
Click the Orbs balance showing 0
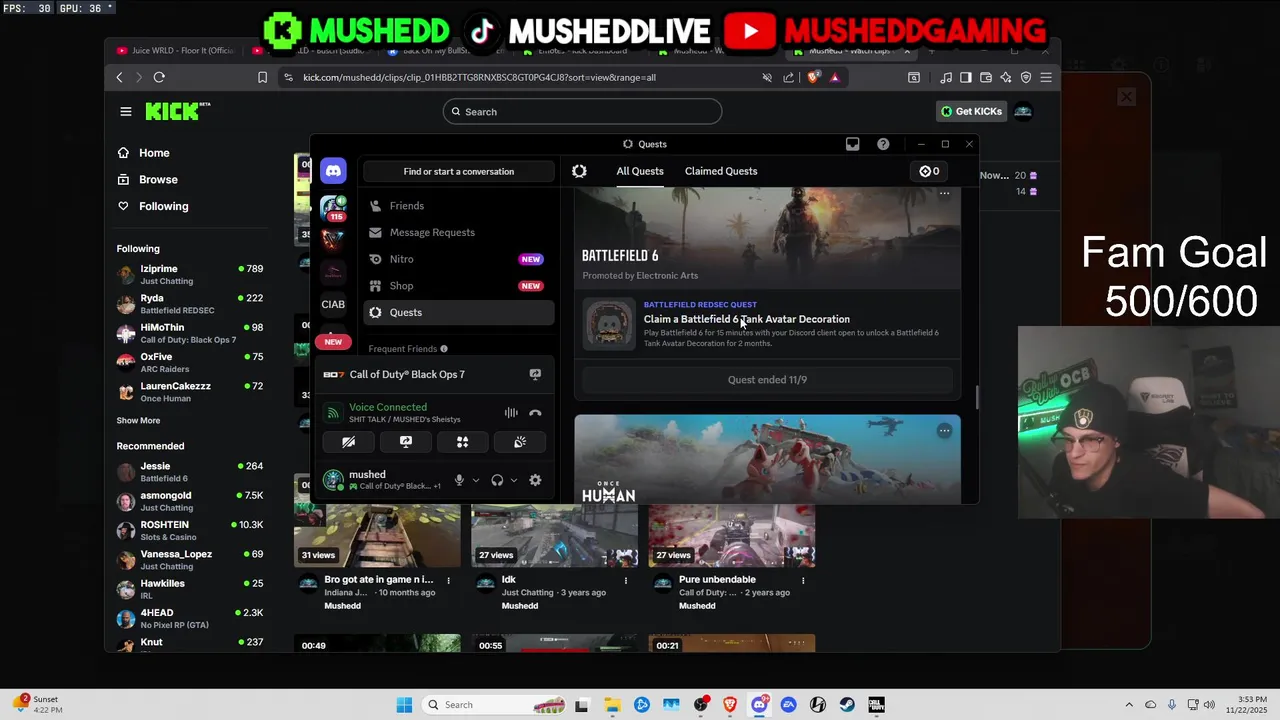[x=930, y=171]
